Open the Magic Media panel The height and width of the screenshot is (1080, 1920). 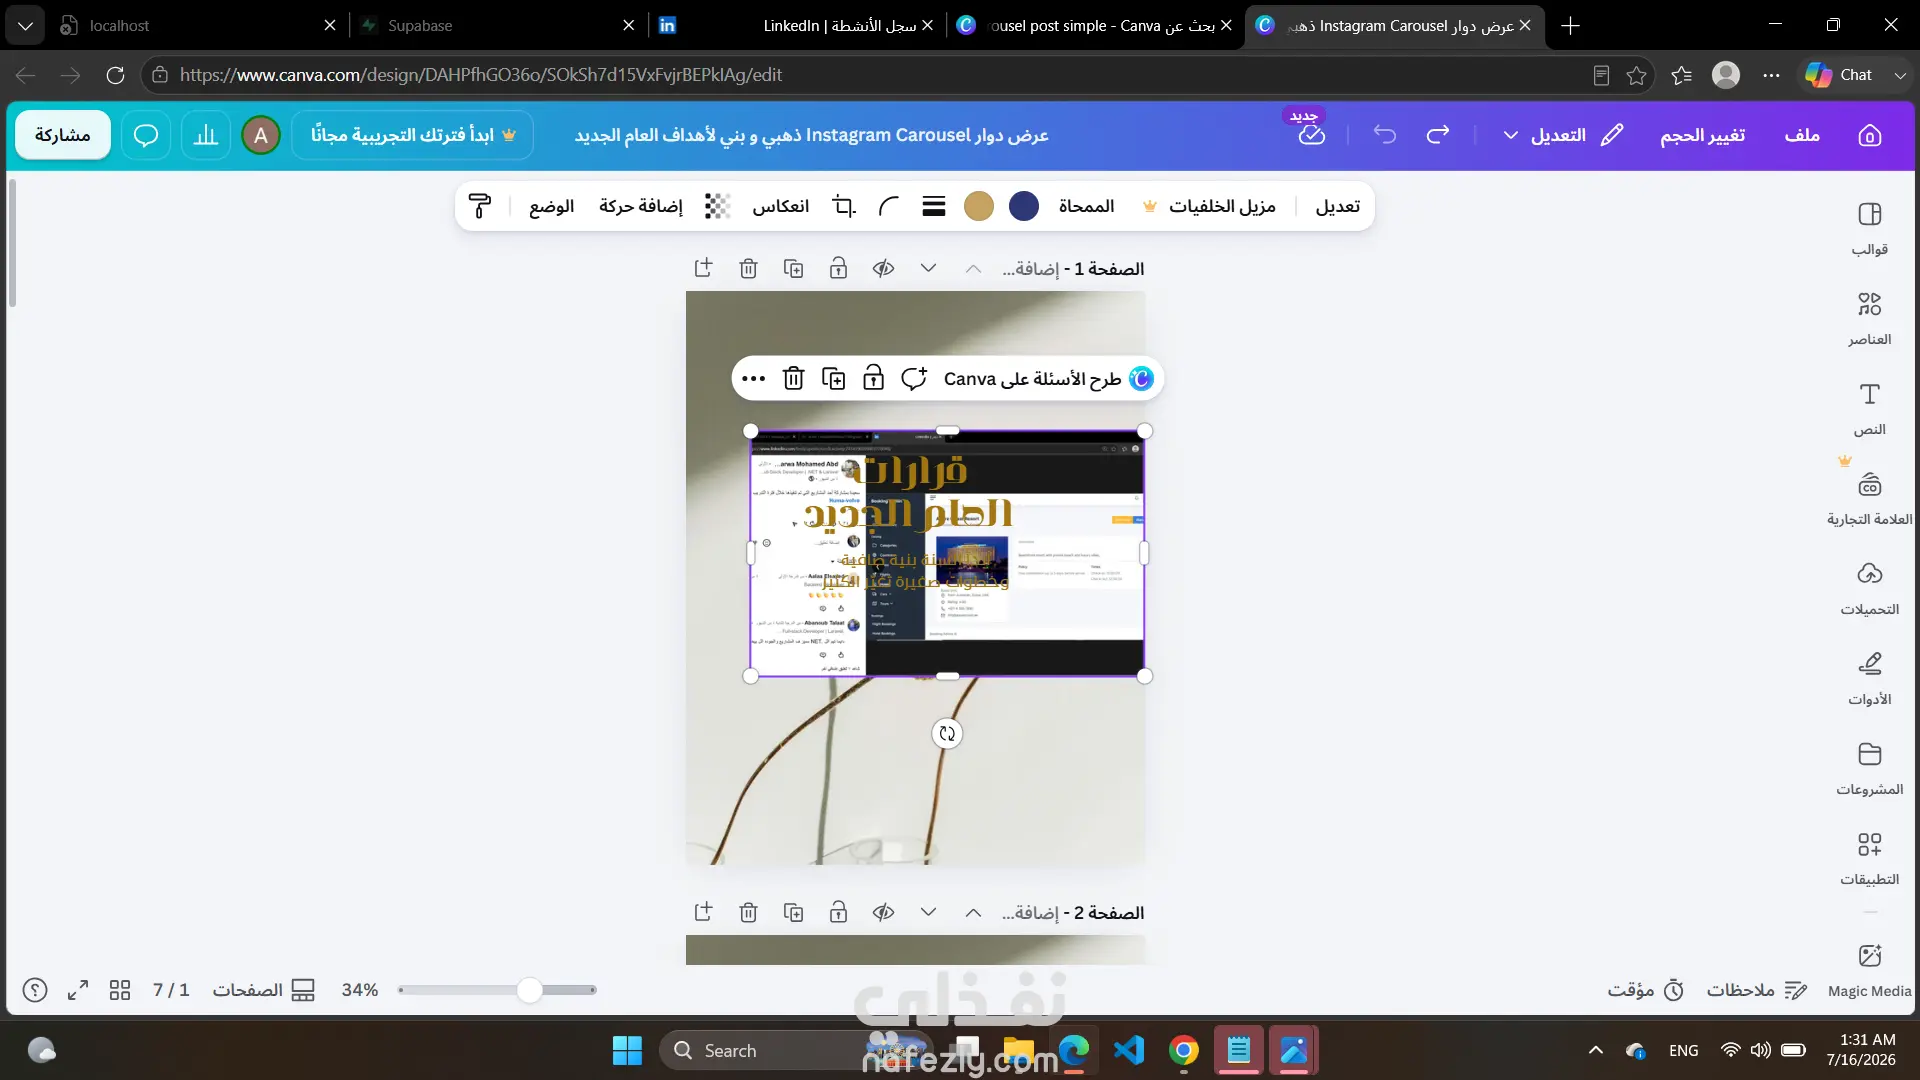tap(1869, 971)
